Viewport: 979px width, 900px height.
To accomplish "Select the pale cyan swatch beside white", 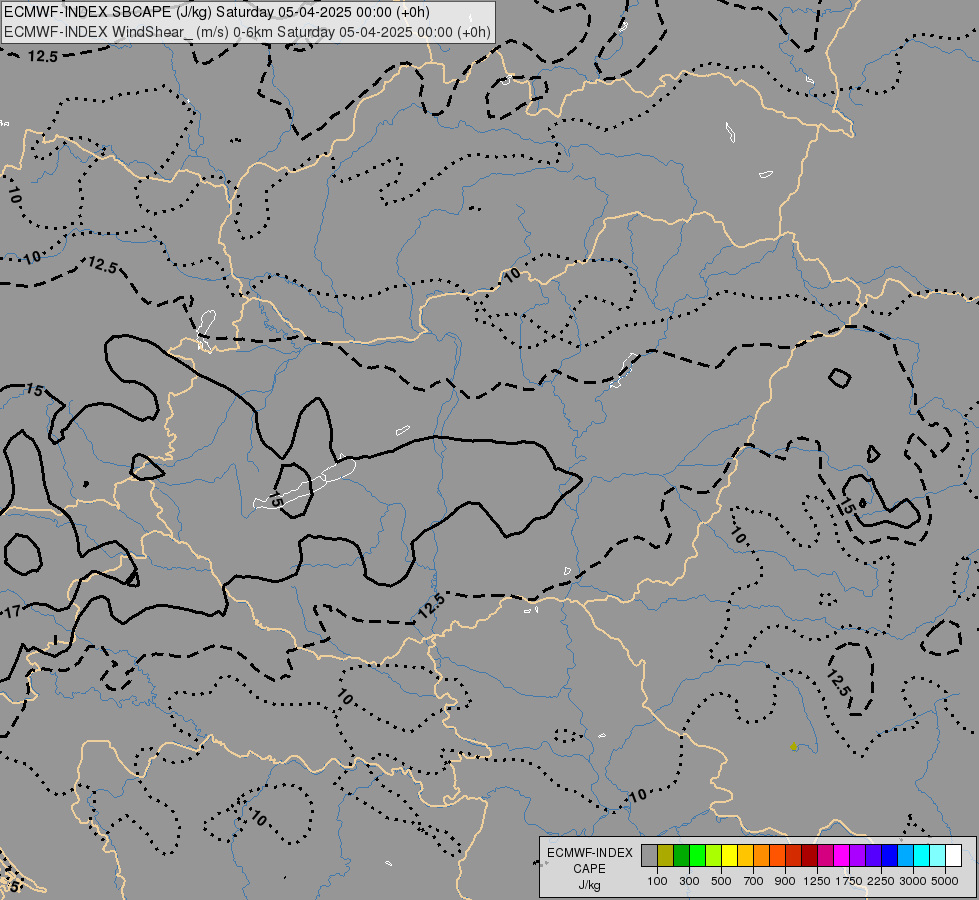I will [x=938, y=856].
